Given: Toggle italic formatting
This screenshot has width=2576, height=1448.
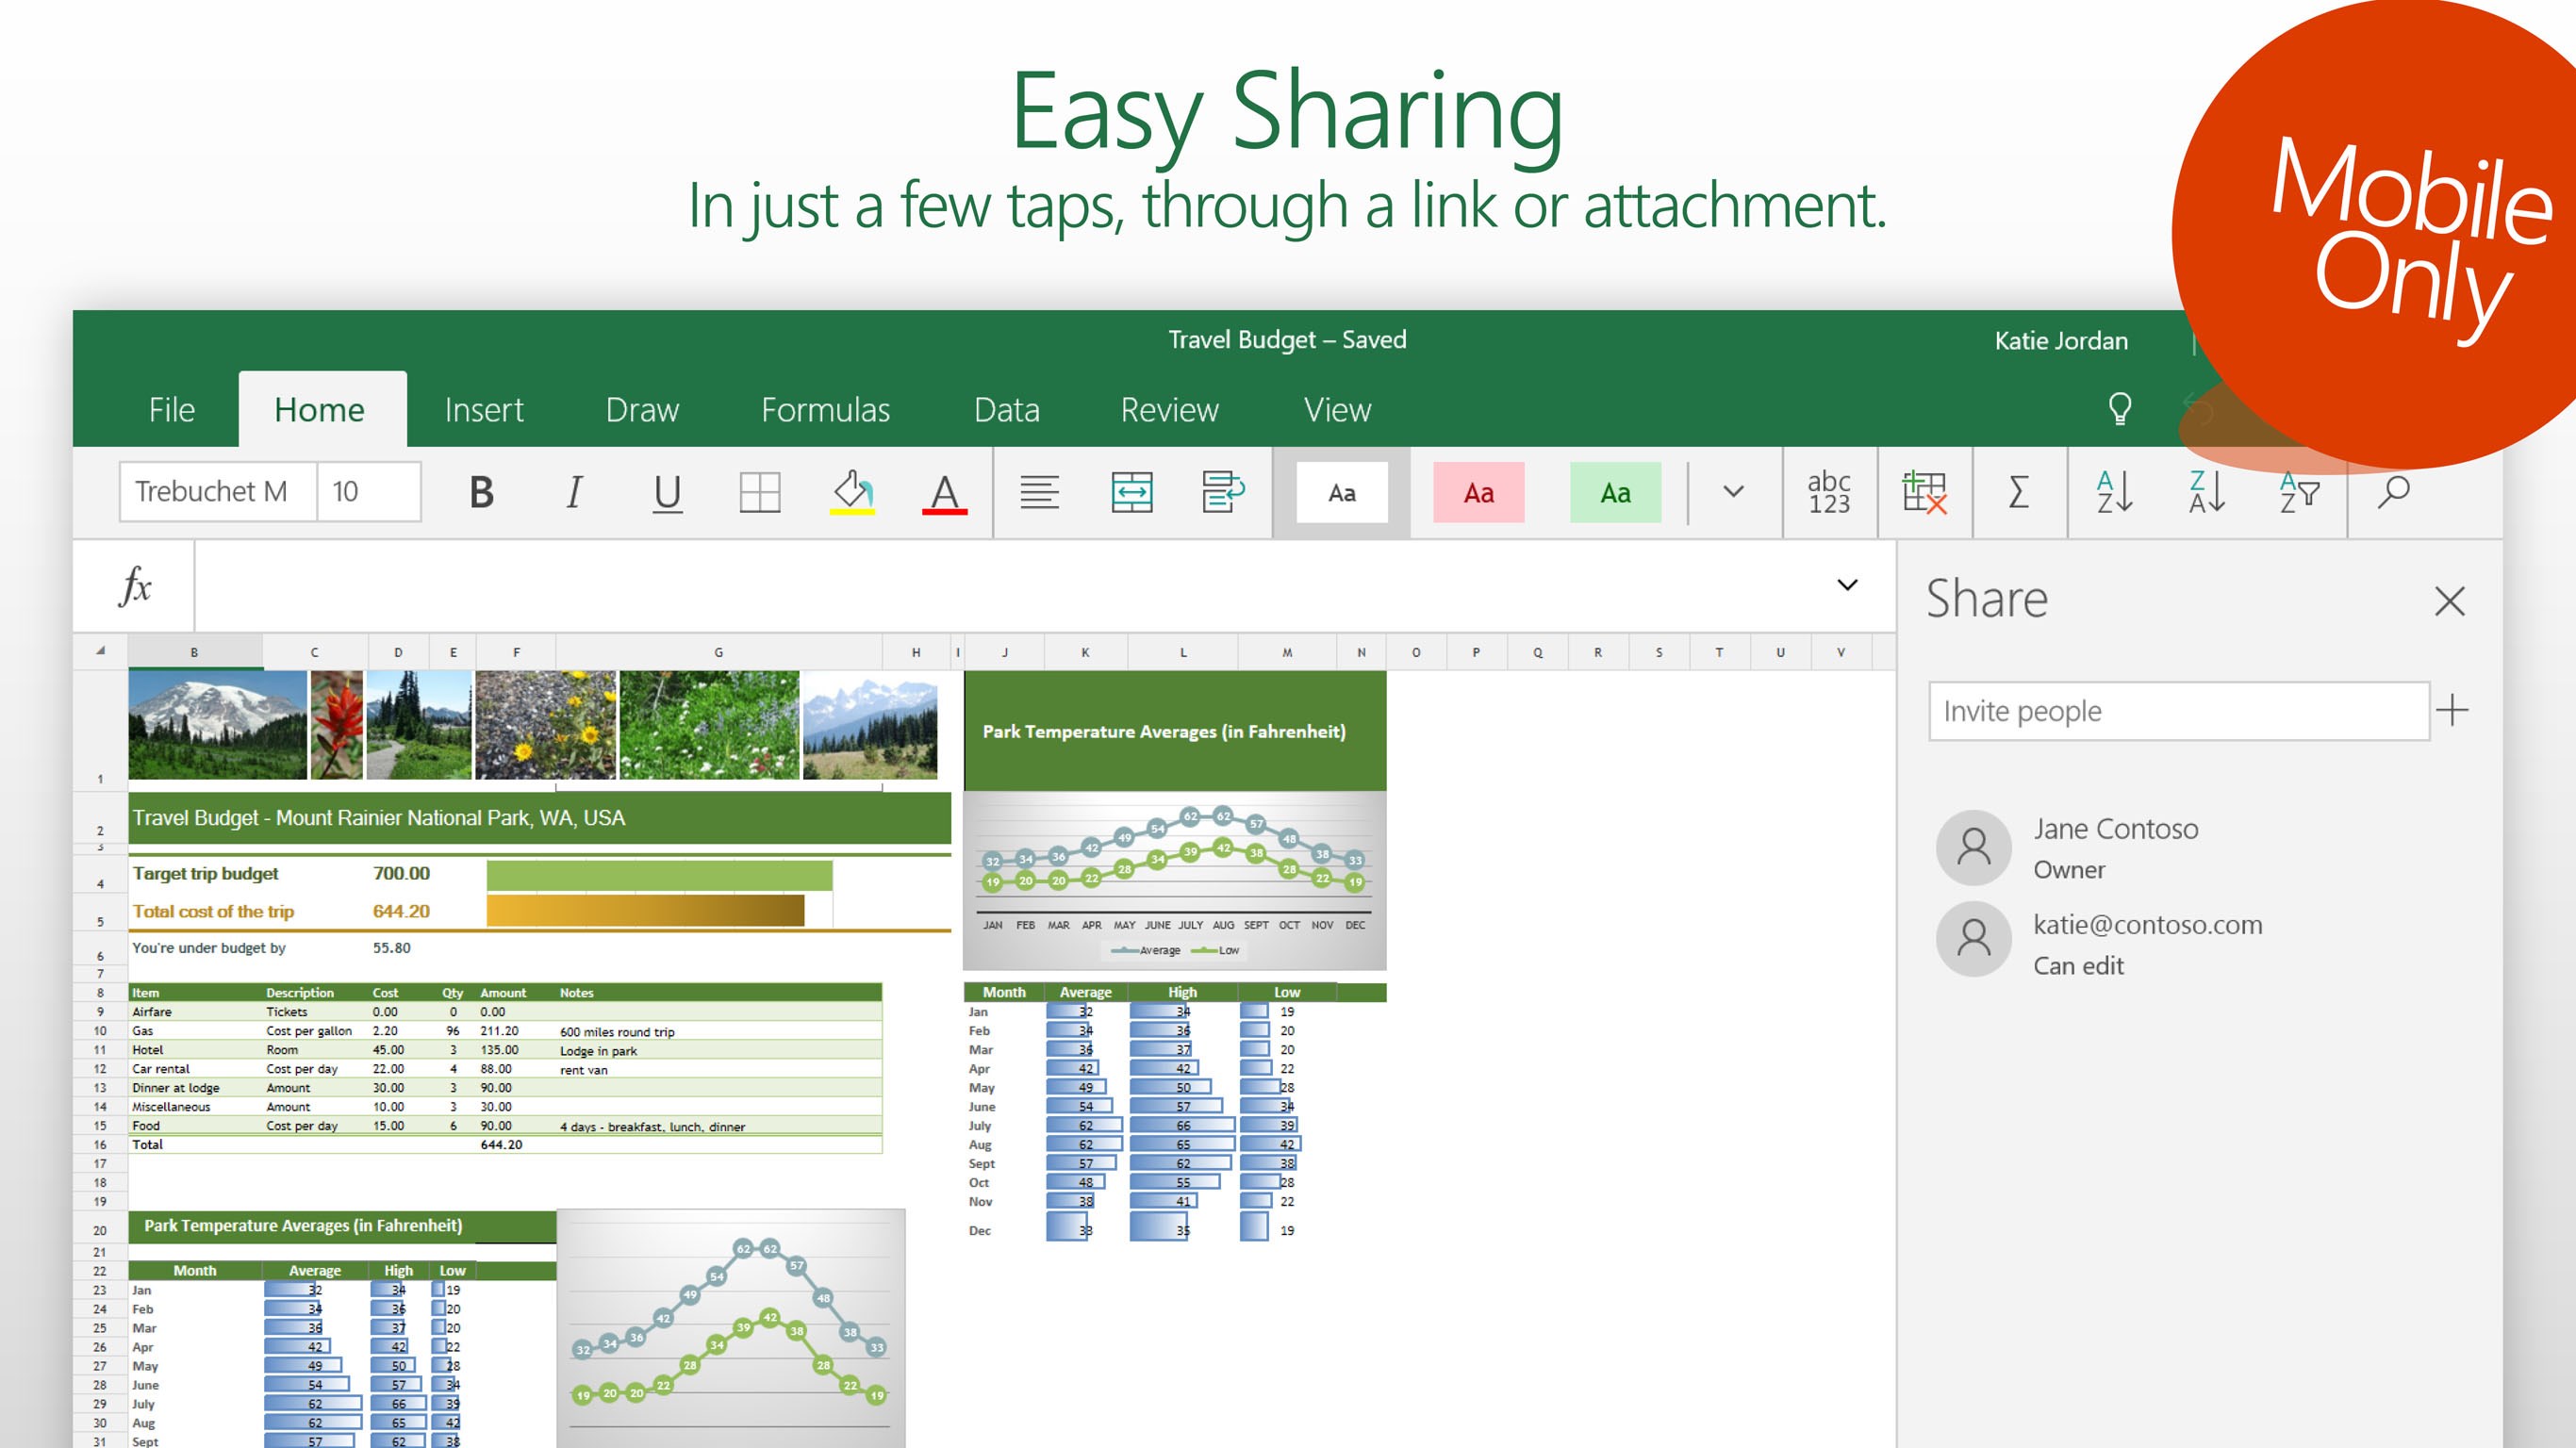Looking at the screenshot, I should coord(574,492).
